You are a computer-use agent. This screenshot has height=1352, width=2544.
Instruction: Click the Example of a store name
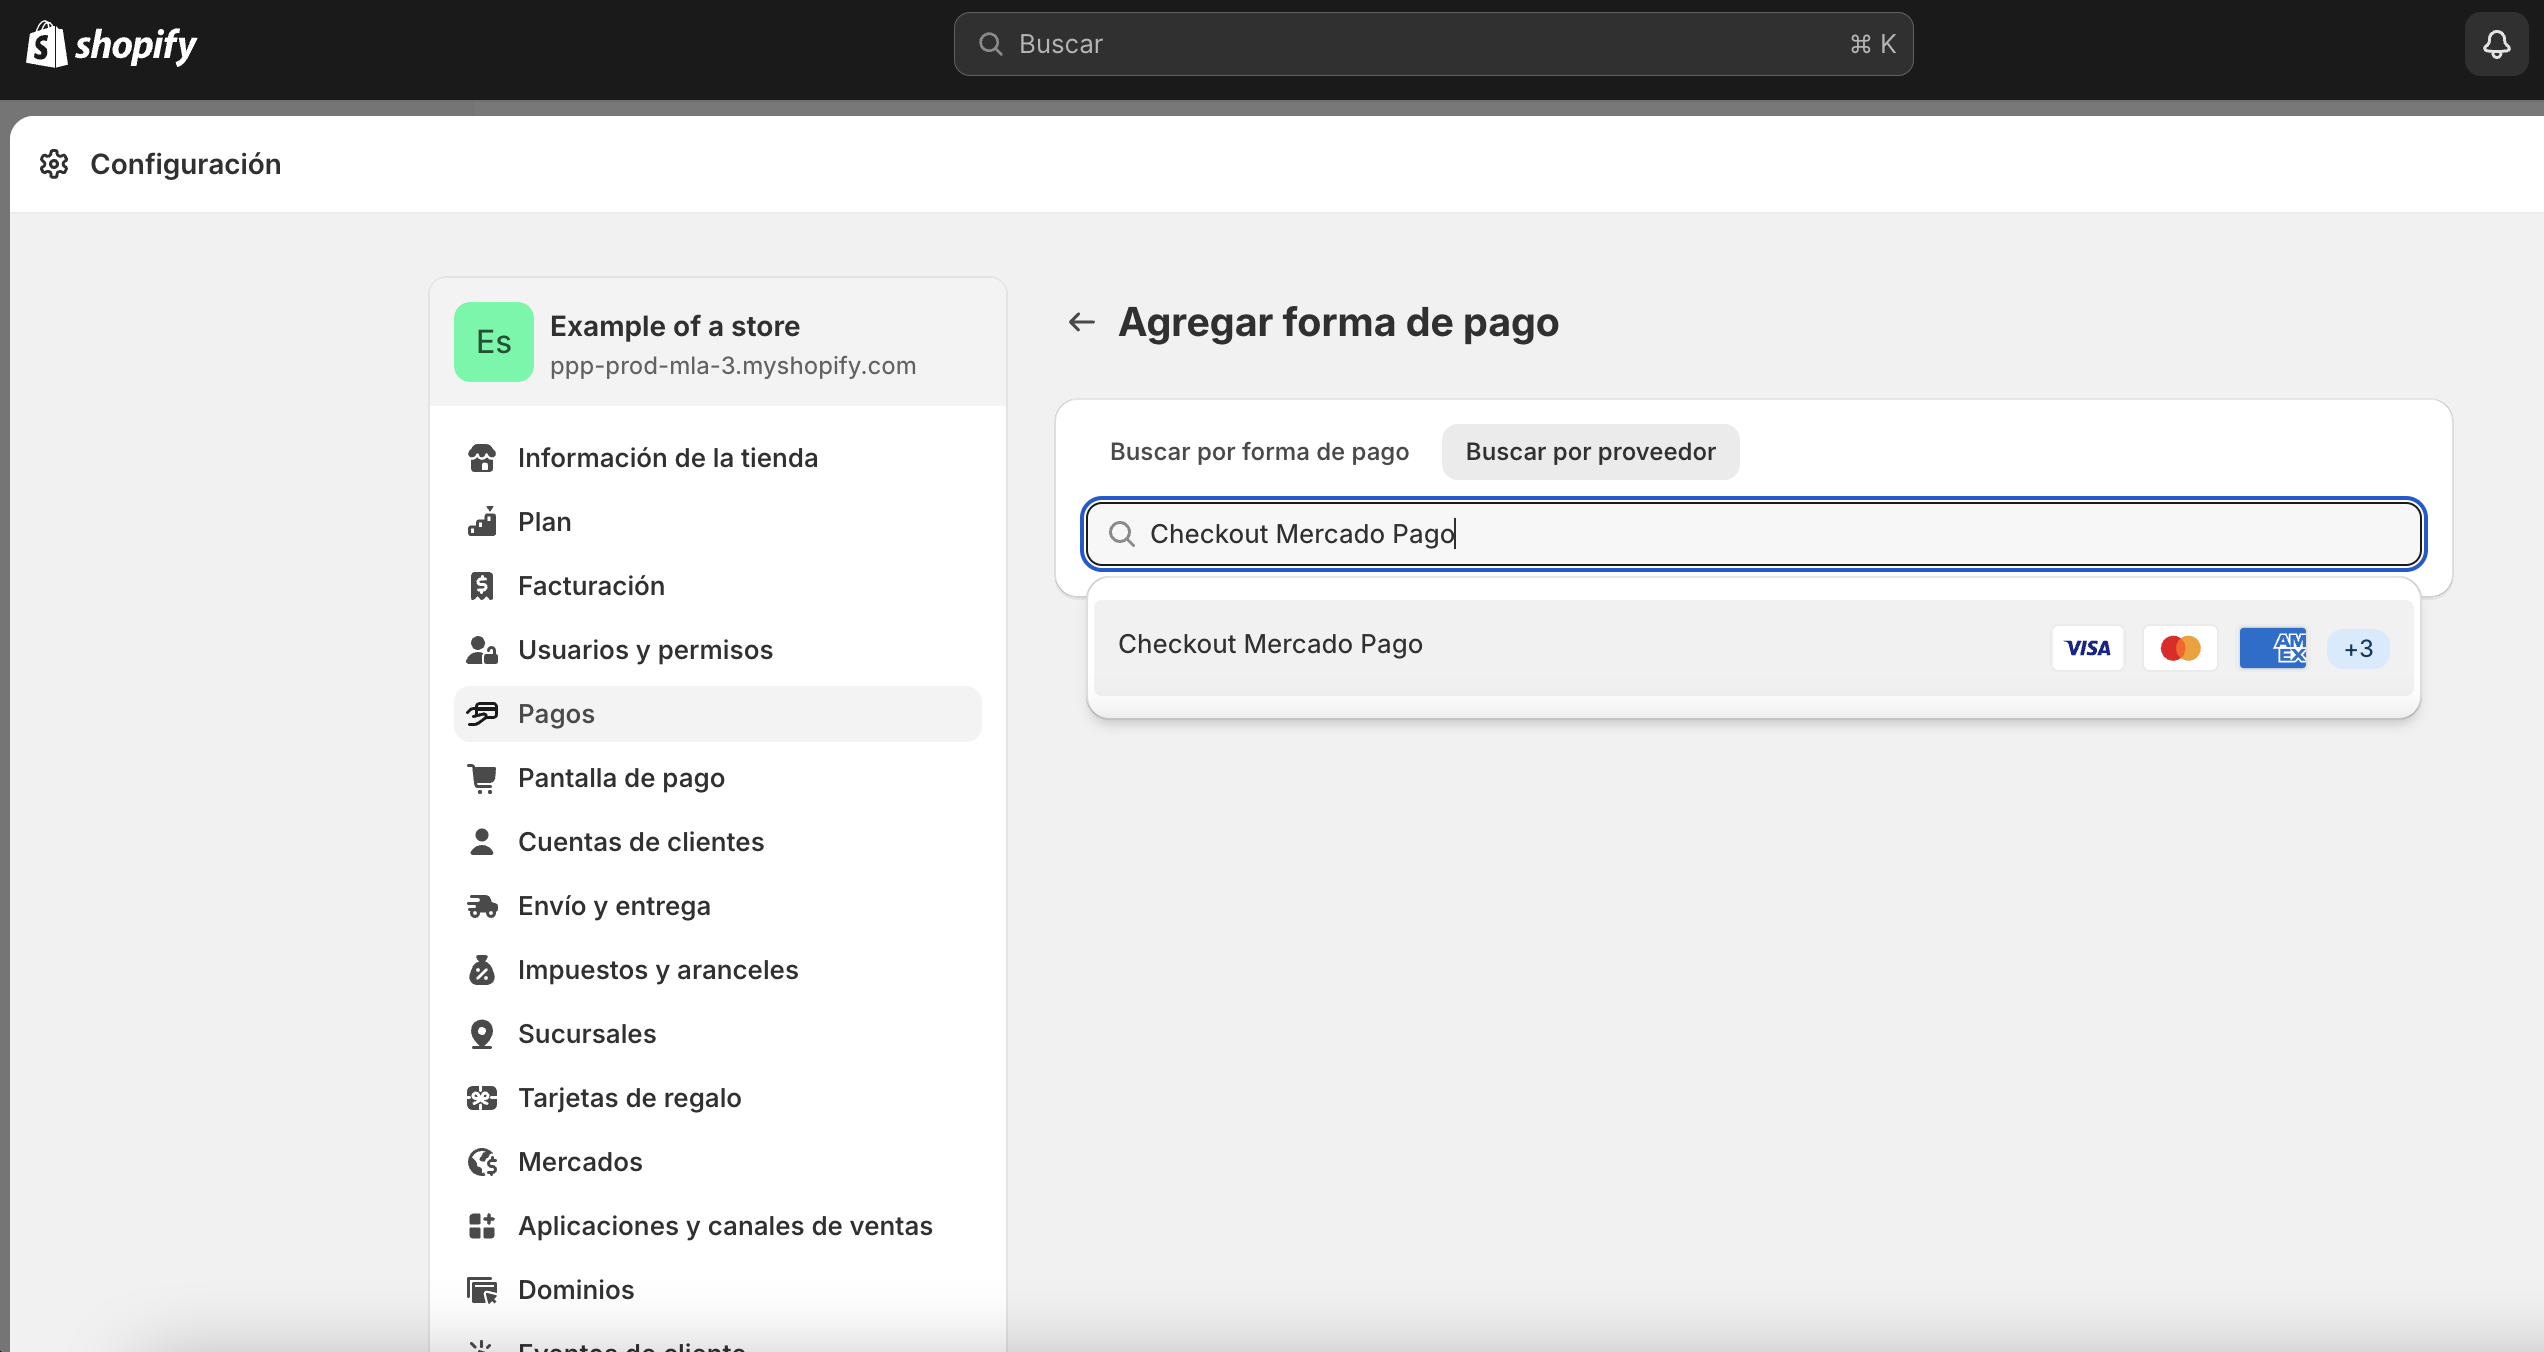(675, 326)
